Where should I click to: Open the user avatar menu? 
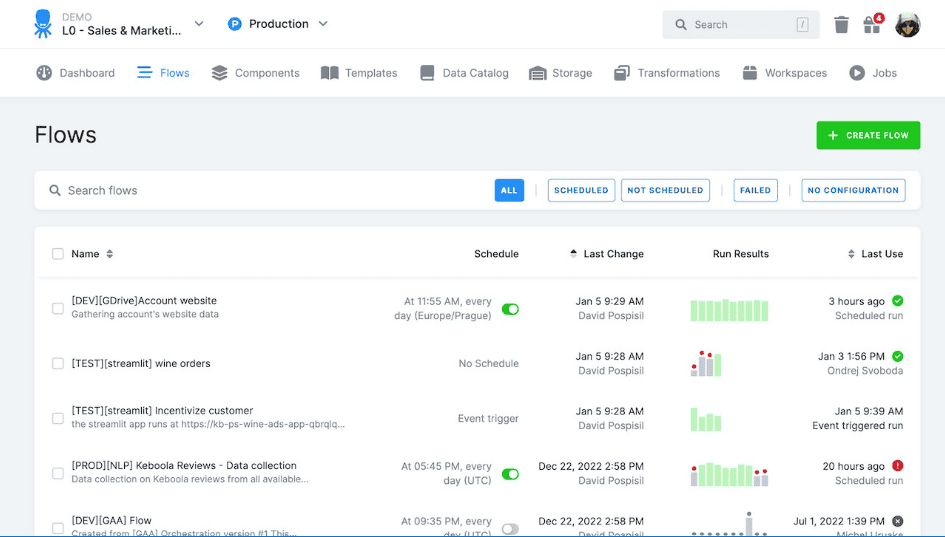click(908, 25)
